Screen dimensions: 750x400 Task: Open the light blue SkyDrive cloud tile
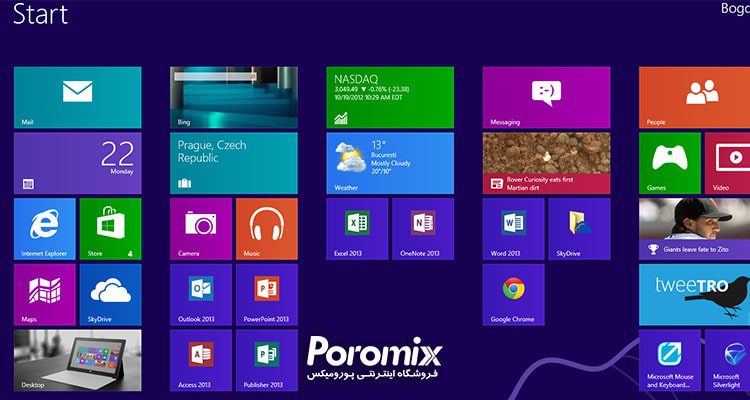(110, 295)
